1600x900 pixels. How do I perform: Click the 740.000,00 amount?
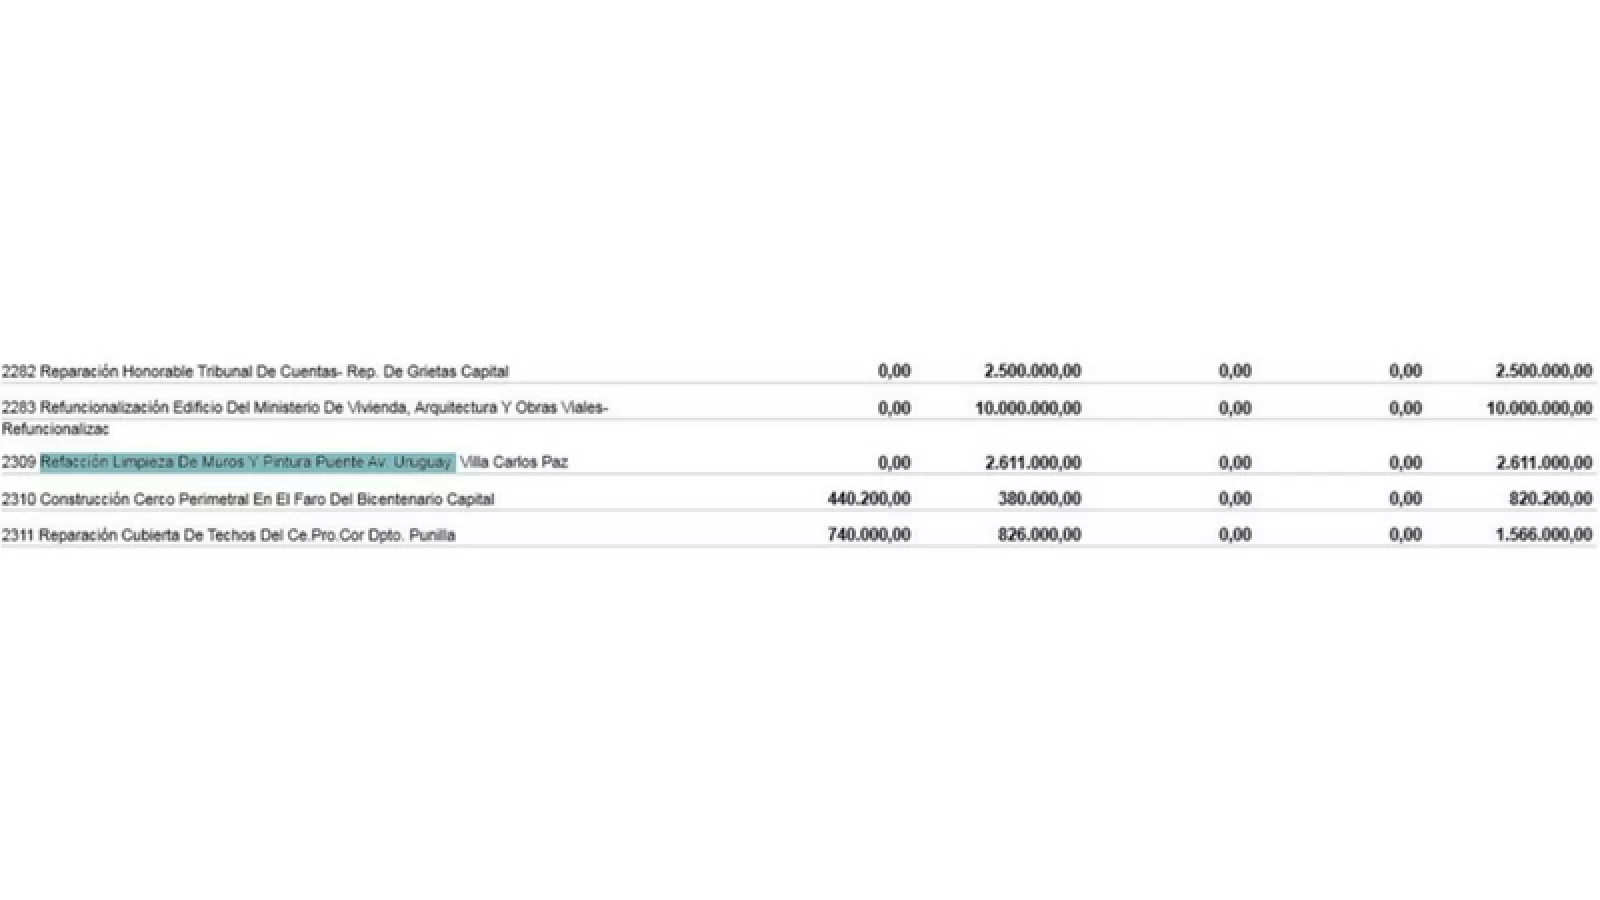869,535
